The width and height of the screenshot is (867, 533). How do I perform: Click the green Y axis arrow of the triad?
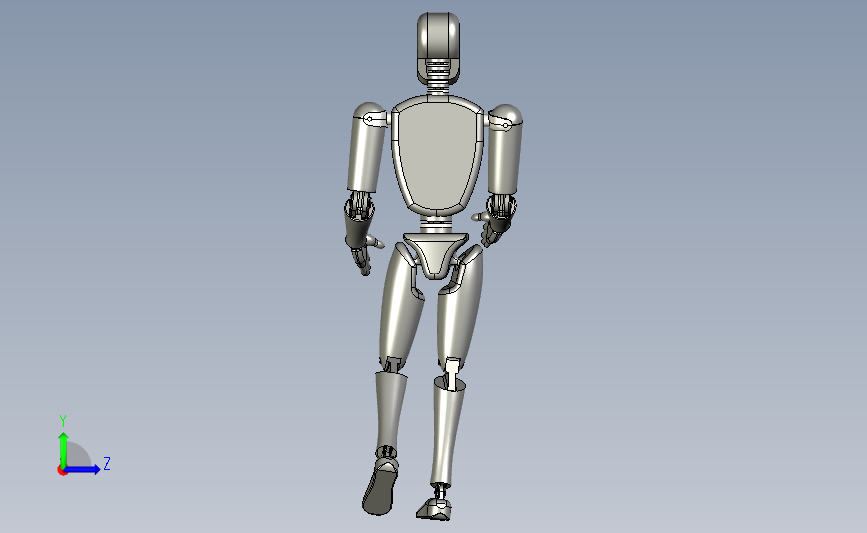coord(63,449)
